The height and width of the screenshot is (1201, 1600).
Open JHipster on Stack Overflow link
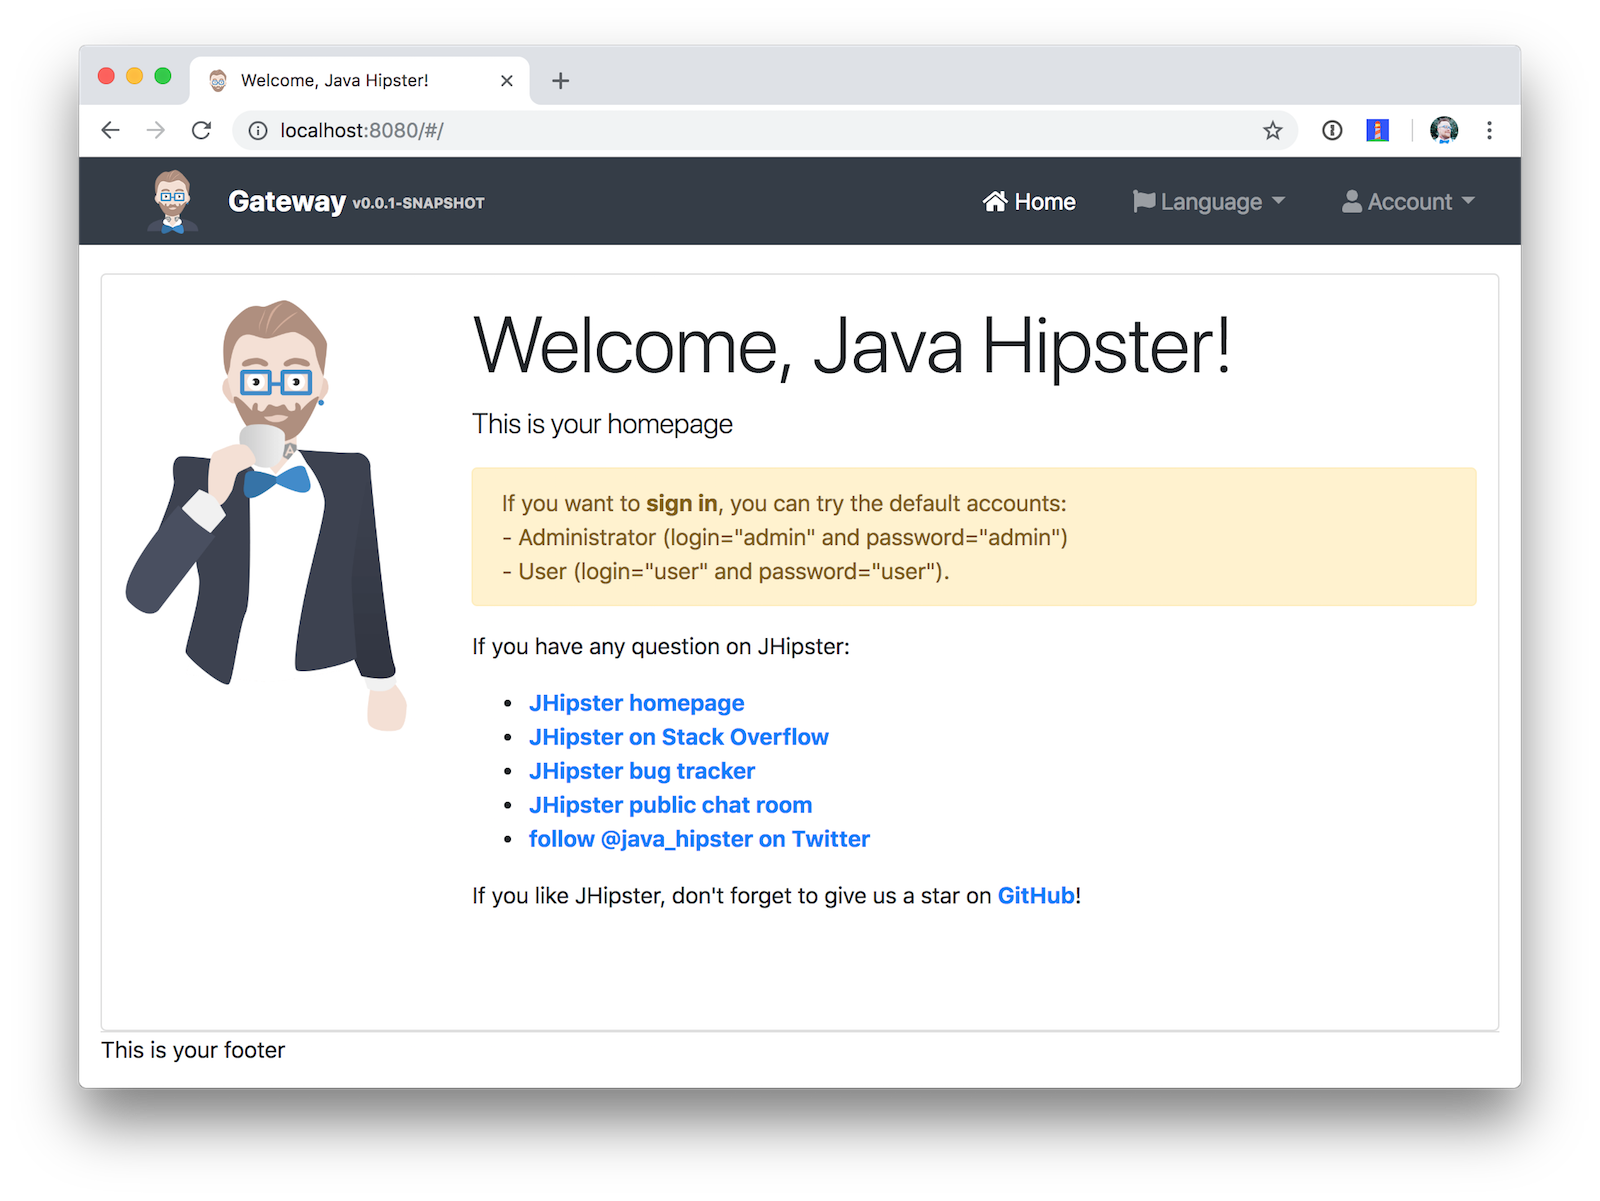[678, 737]
